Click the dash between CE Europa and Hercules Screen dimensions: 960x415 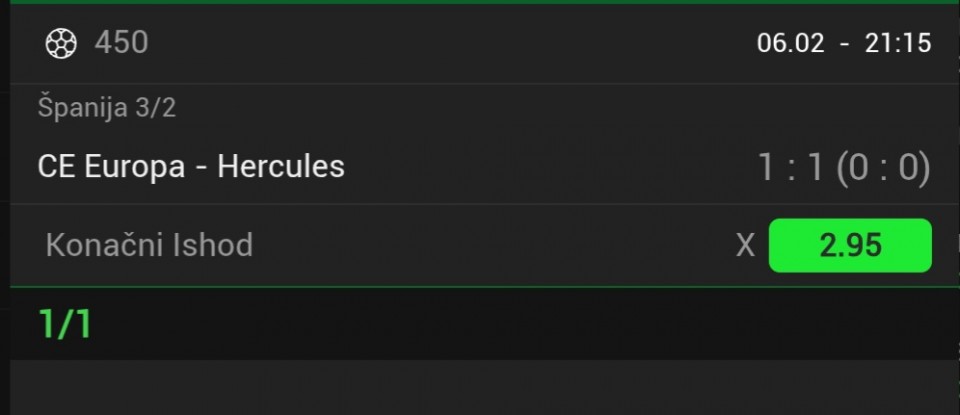(x=200, y=166)
